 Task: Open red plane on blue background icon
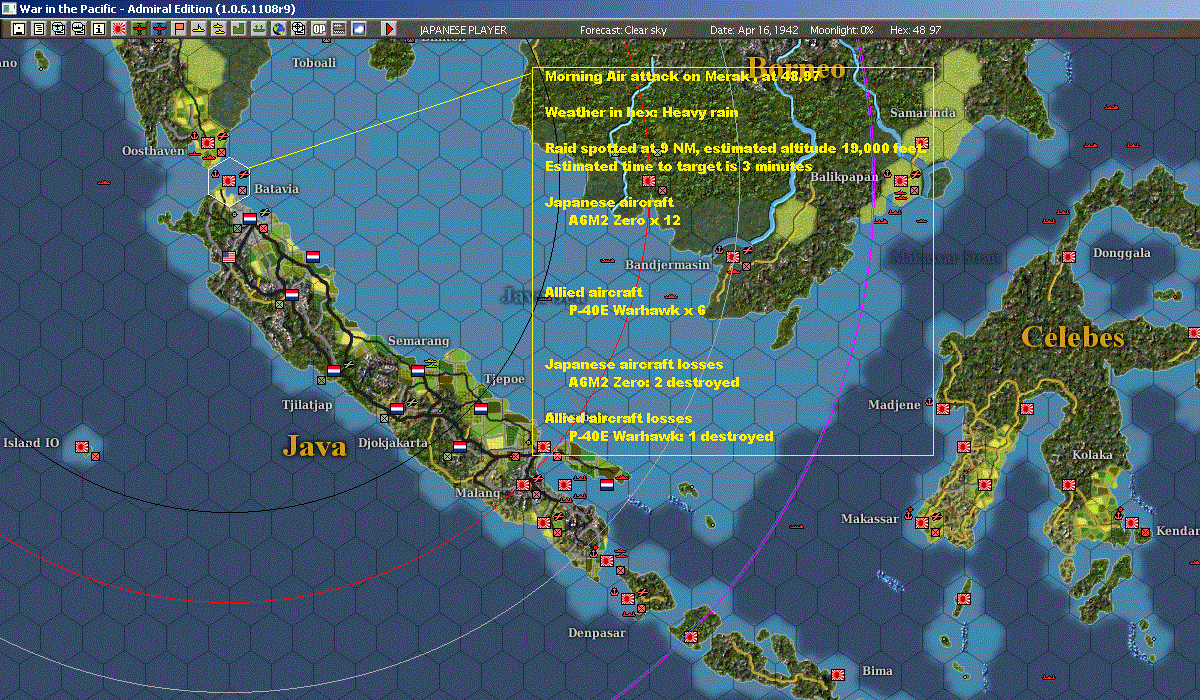pos(159,29)
